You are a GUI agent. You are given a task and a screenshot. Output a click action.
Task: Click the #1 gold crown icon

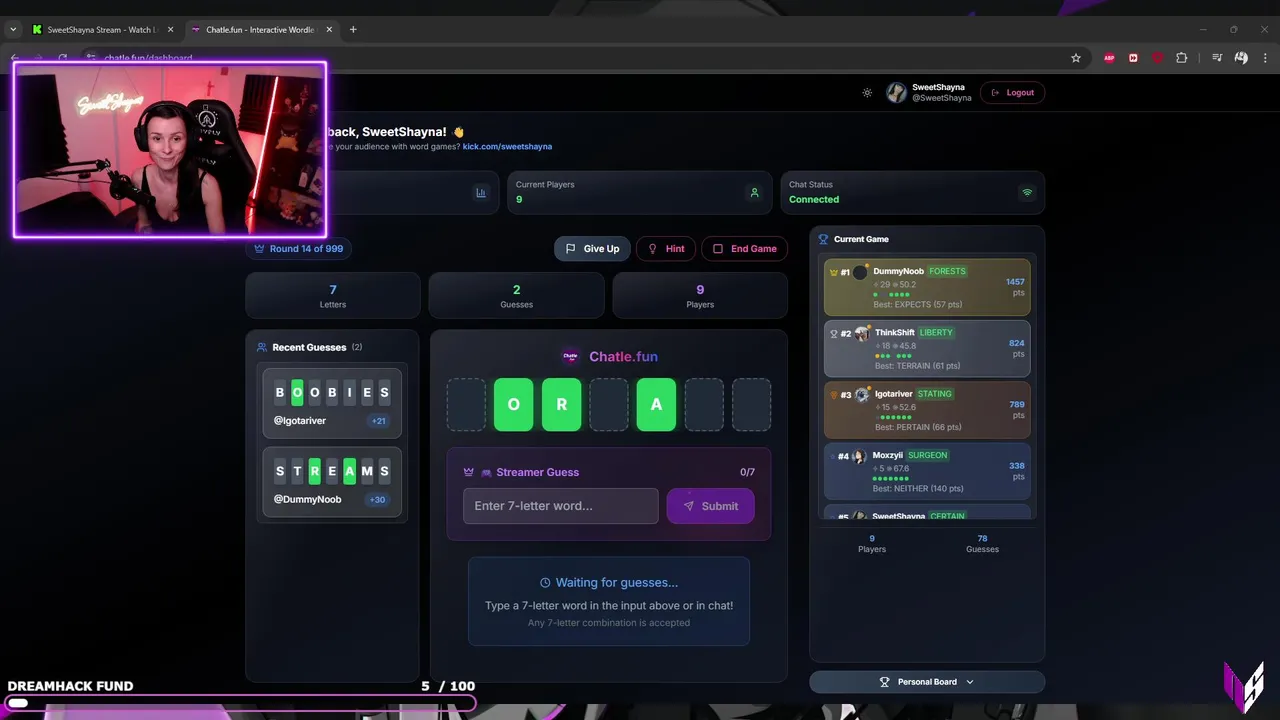(x=834, y=272)
